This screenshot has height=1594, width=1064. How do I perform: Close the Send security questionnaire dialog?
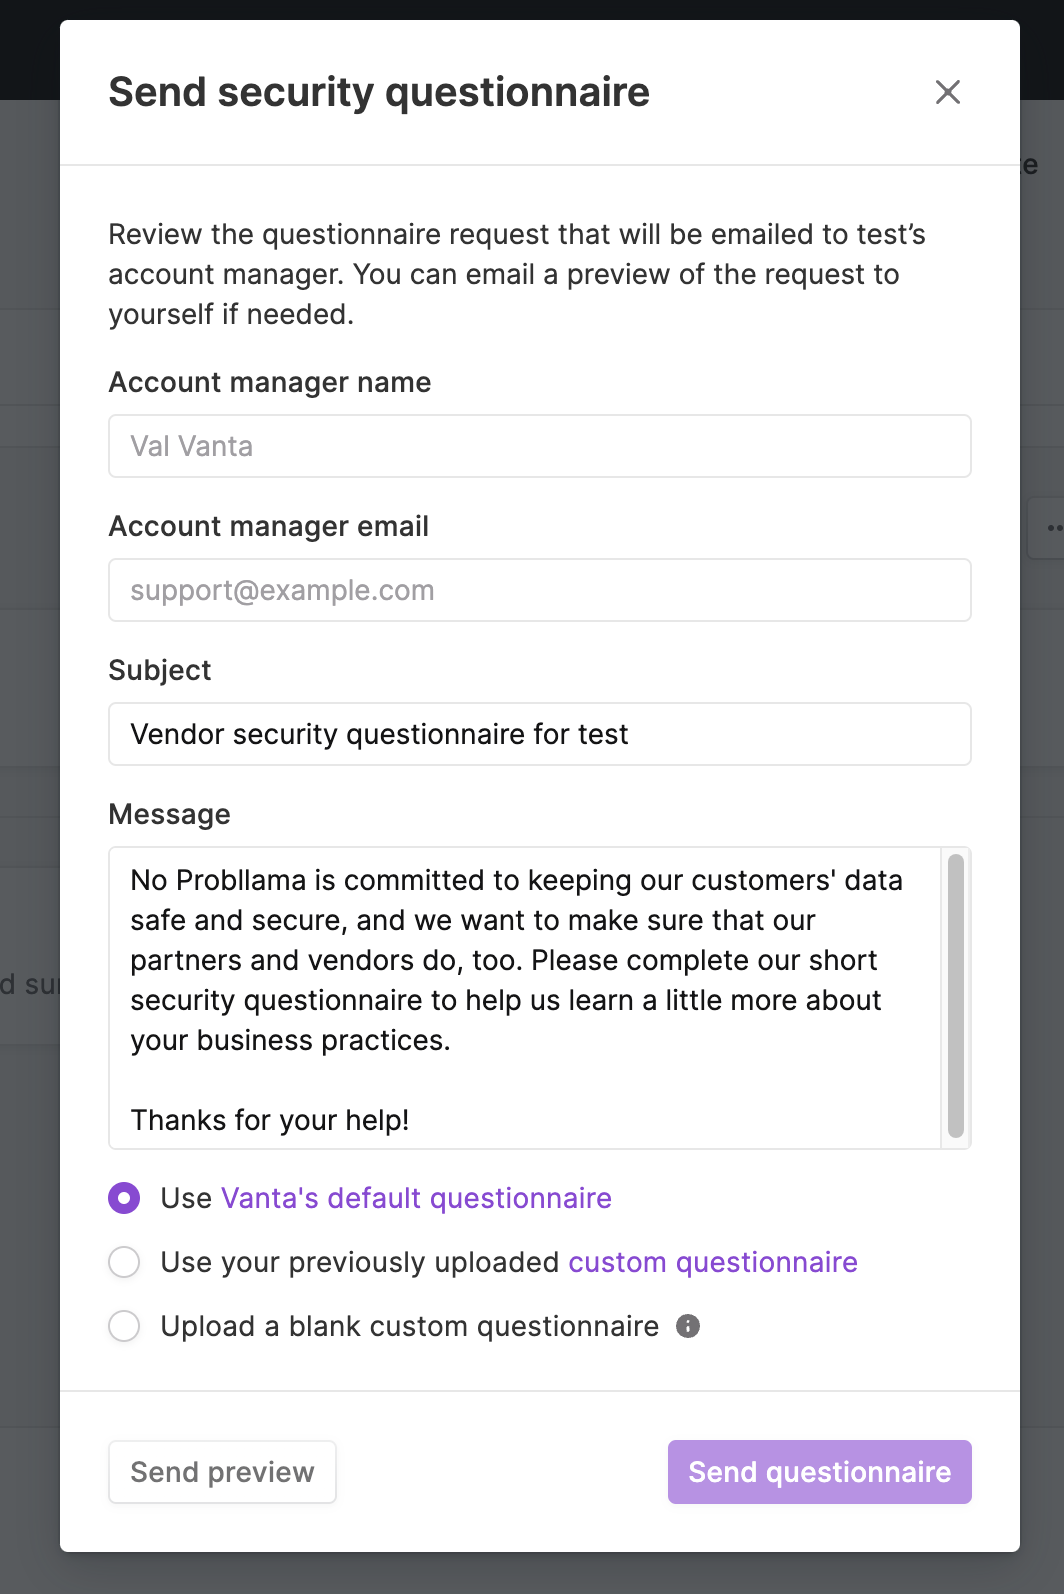pos(947,92)
